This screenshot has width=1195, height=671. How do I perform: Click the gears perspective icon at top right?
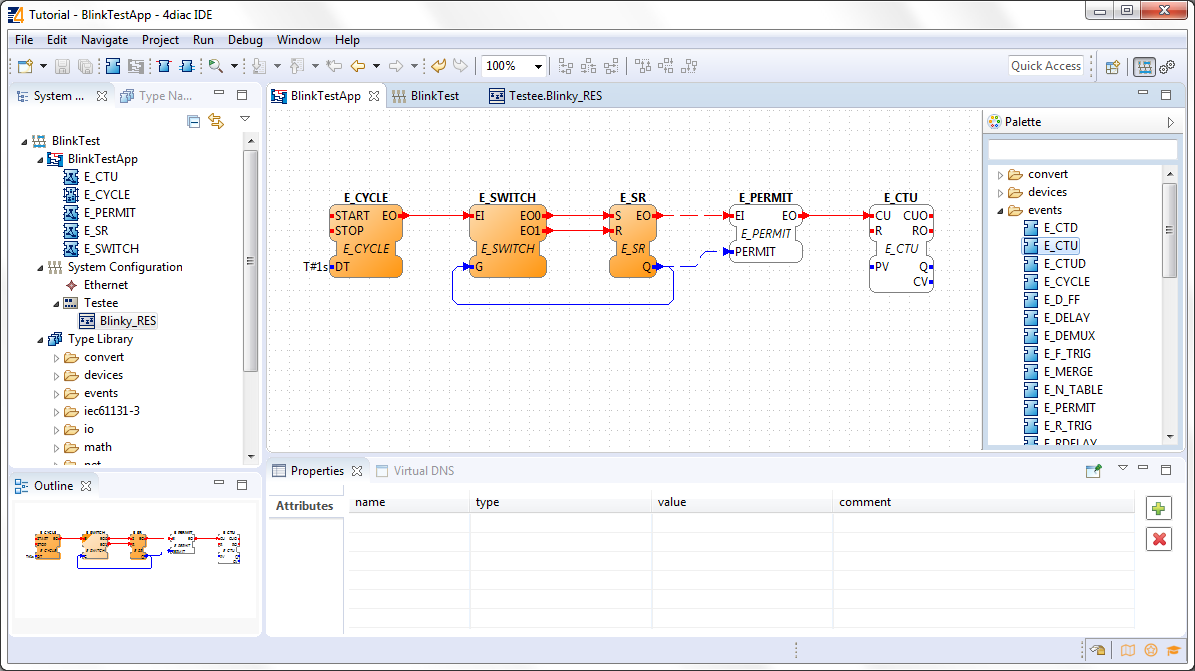point(1166,67)
